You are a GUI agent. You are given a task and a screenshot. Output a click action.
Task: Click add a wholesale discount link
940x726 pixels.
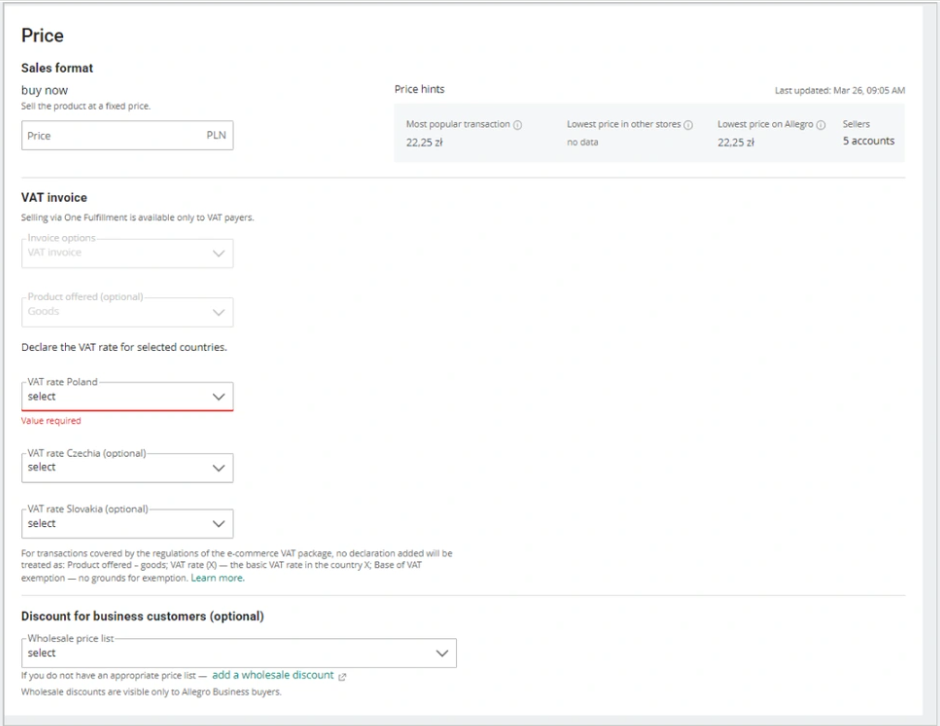tap(272, 676)
